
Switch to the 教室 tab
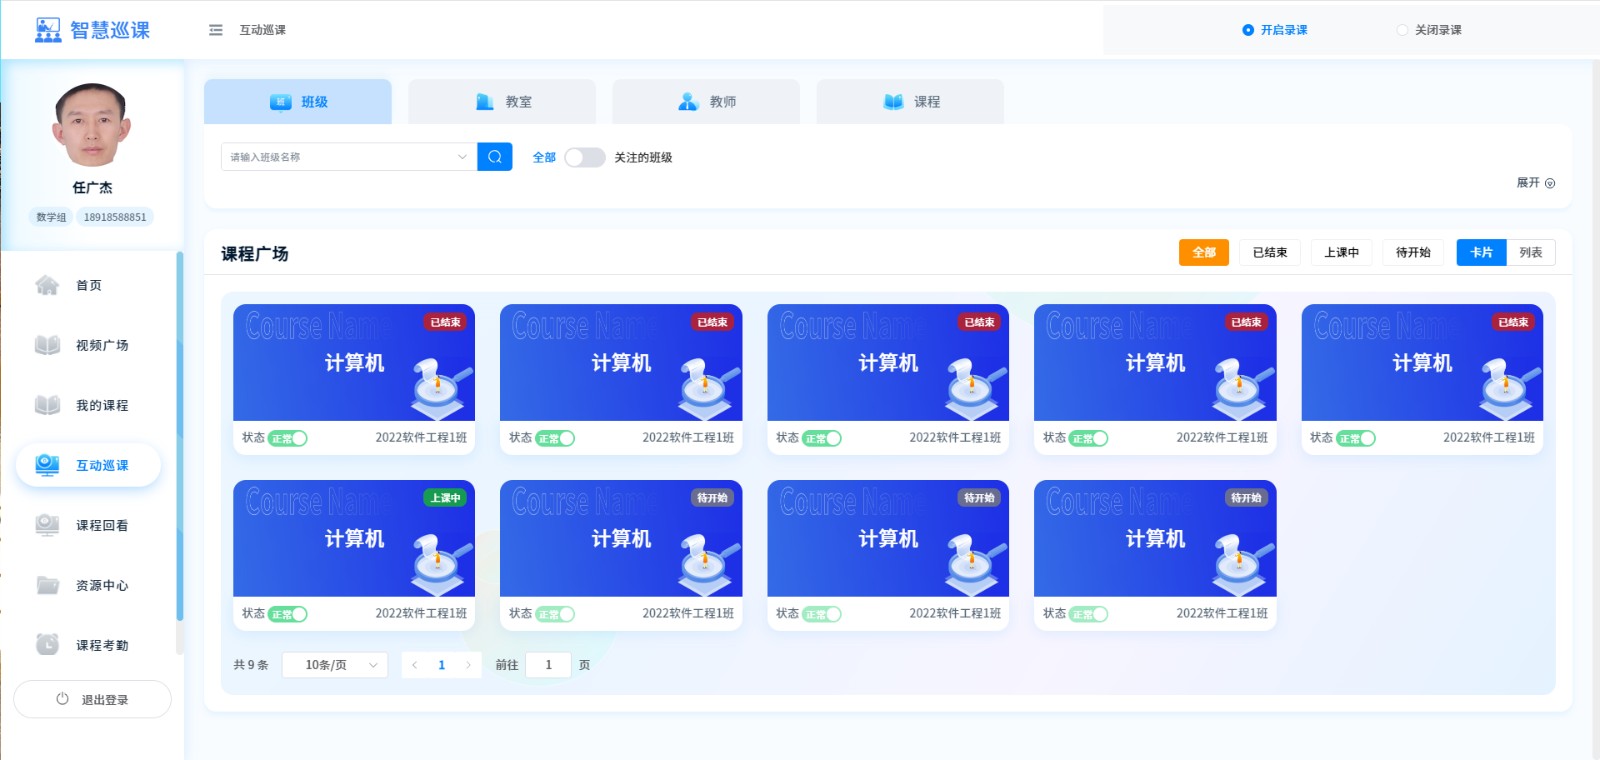[502, 102]
